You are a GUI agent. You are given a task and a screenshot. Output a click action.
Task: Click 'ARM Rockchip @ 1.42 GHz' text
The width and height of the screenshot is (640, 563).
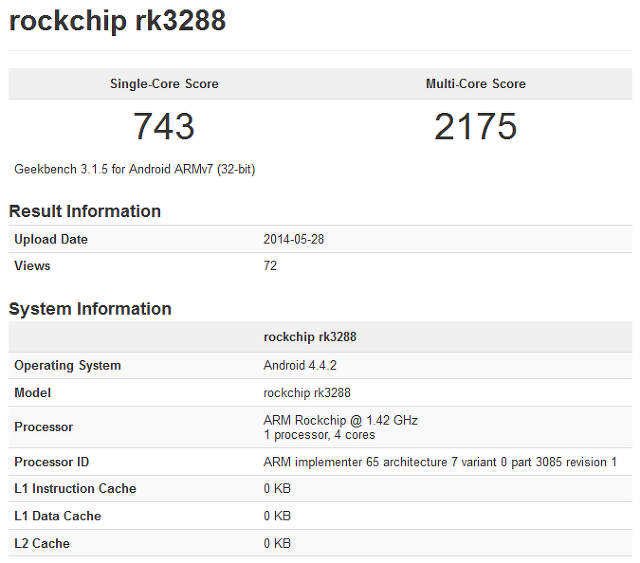point(340,420)
